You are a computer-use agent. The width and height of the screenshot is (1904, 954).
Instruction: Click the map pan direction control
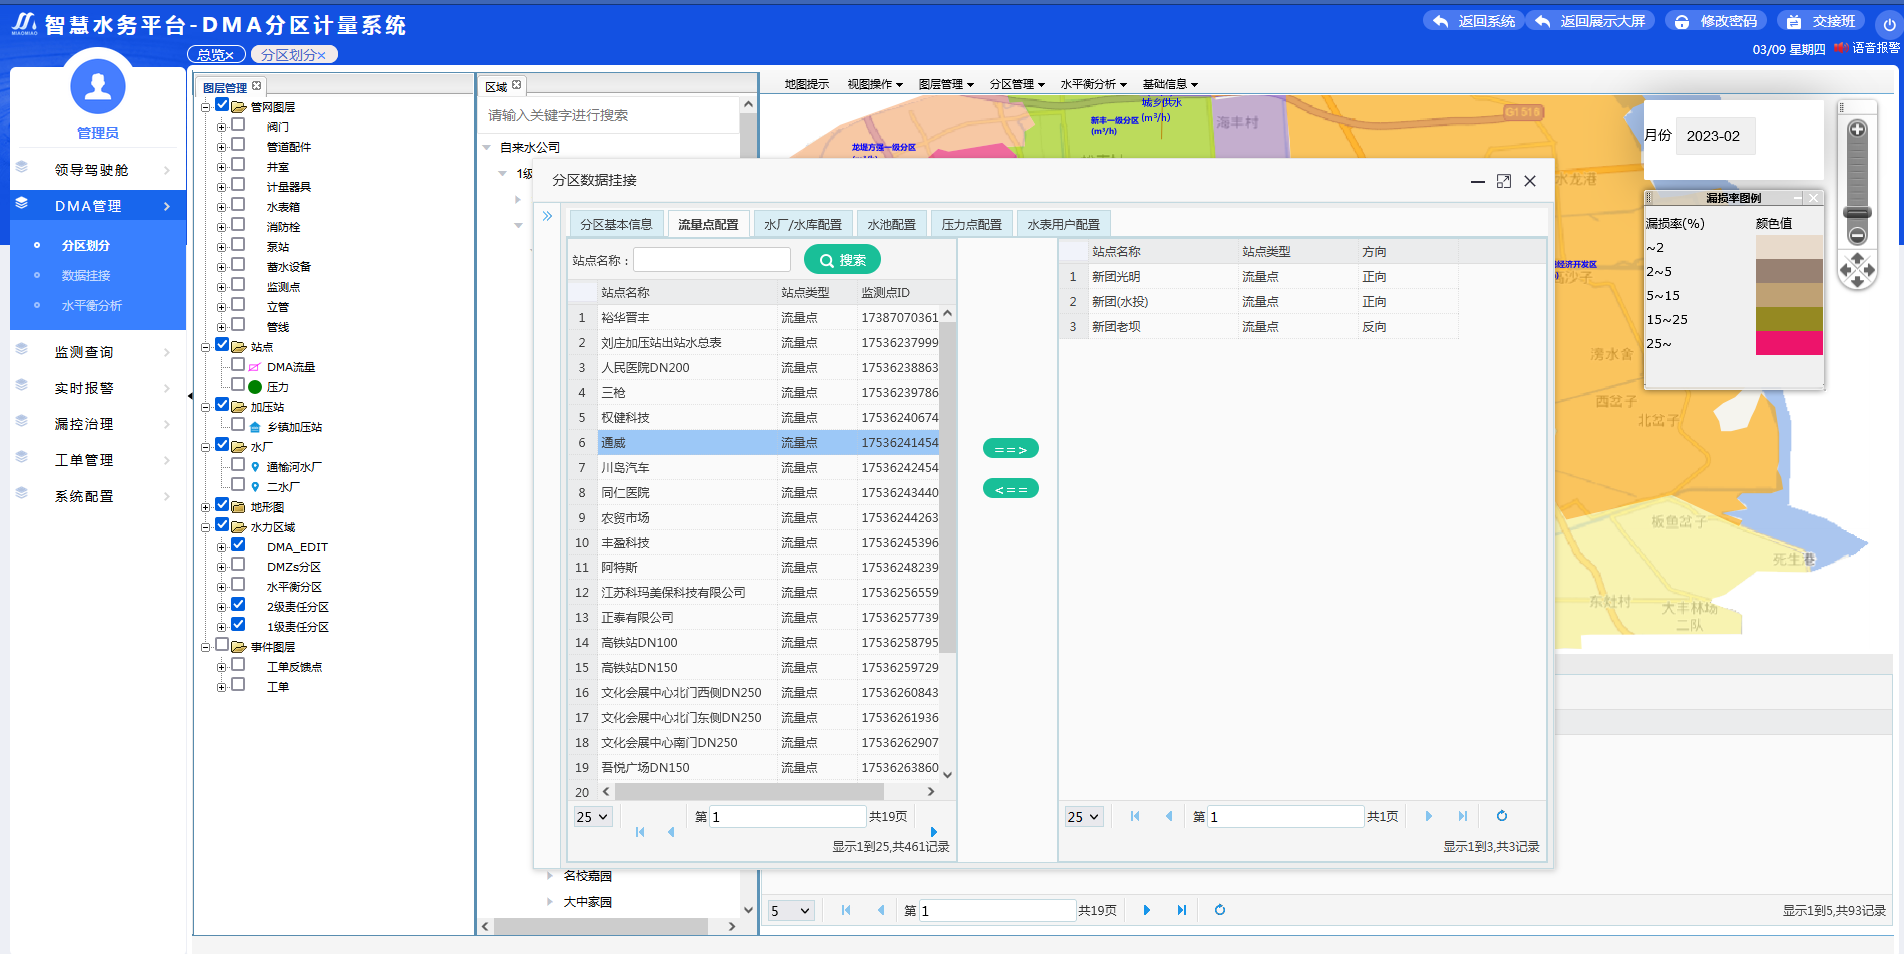1857,270
